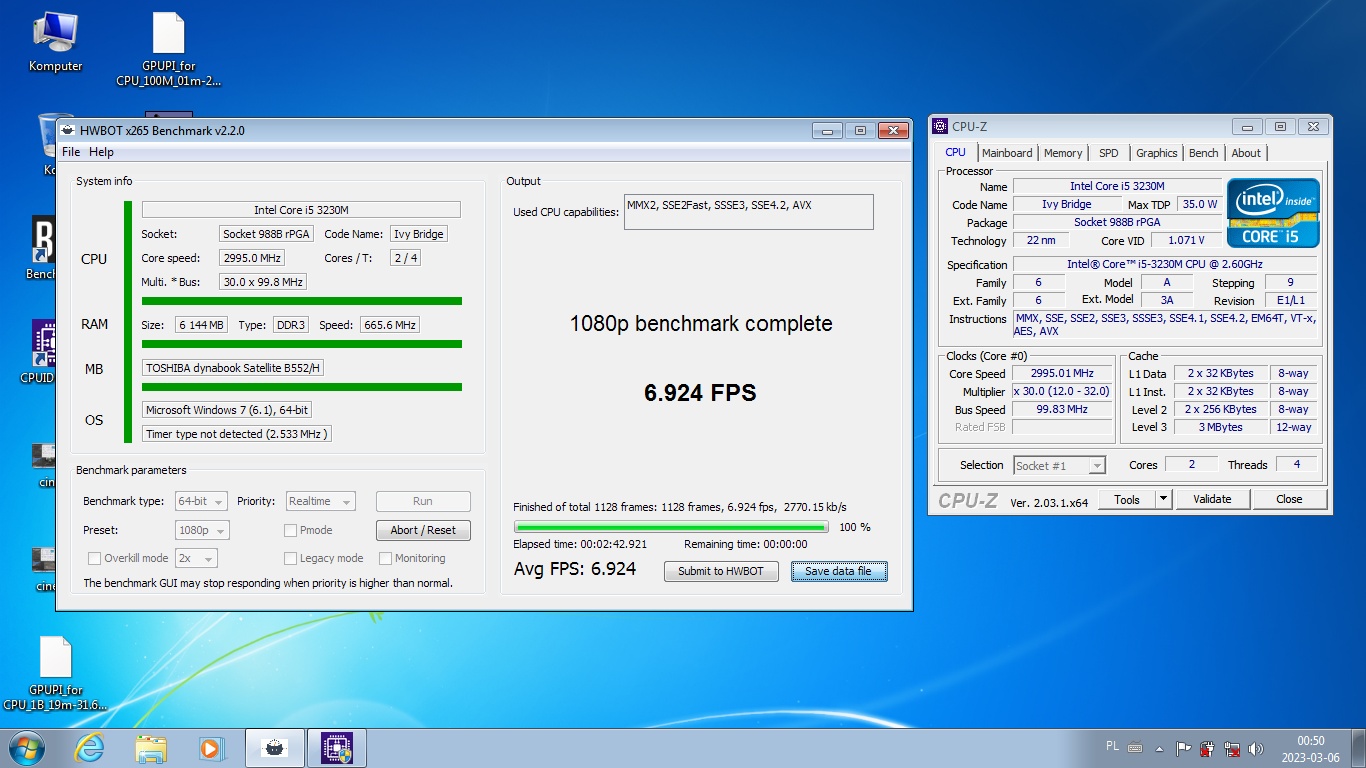Click the PL input language indicator
Screen dimensions: 1366x768
pyautogui.click(x=1113, y=747)
